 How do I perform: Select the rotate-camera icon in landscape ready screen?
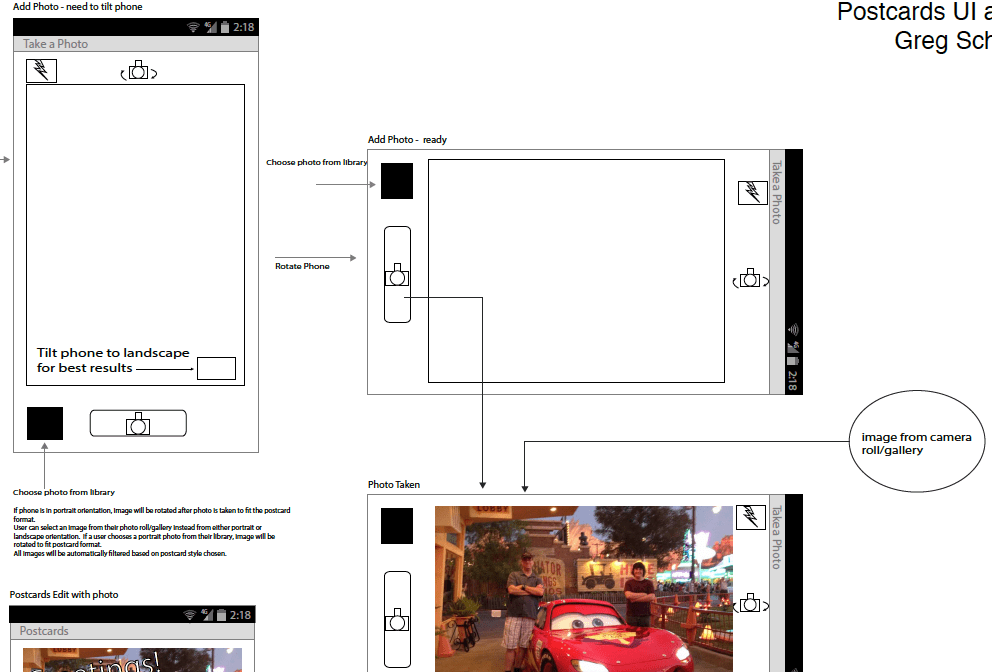tap(750, 279)
